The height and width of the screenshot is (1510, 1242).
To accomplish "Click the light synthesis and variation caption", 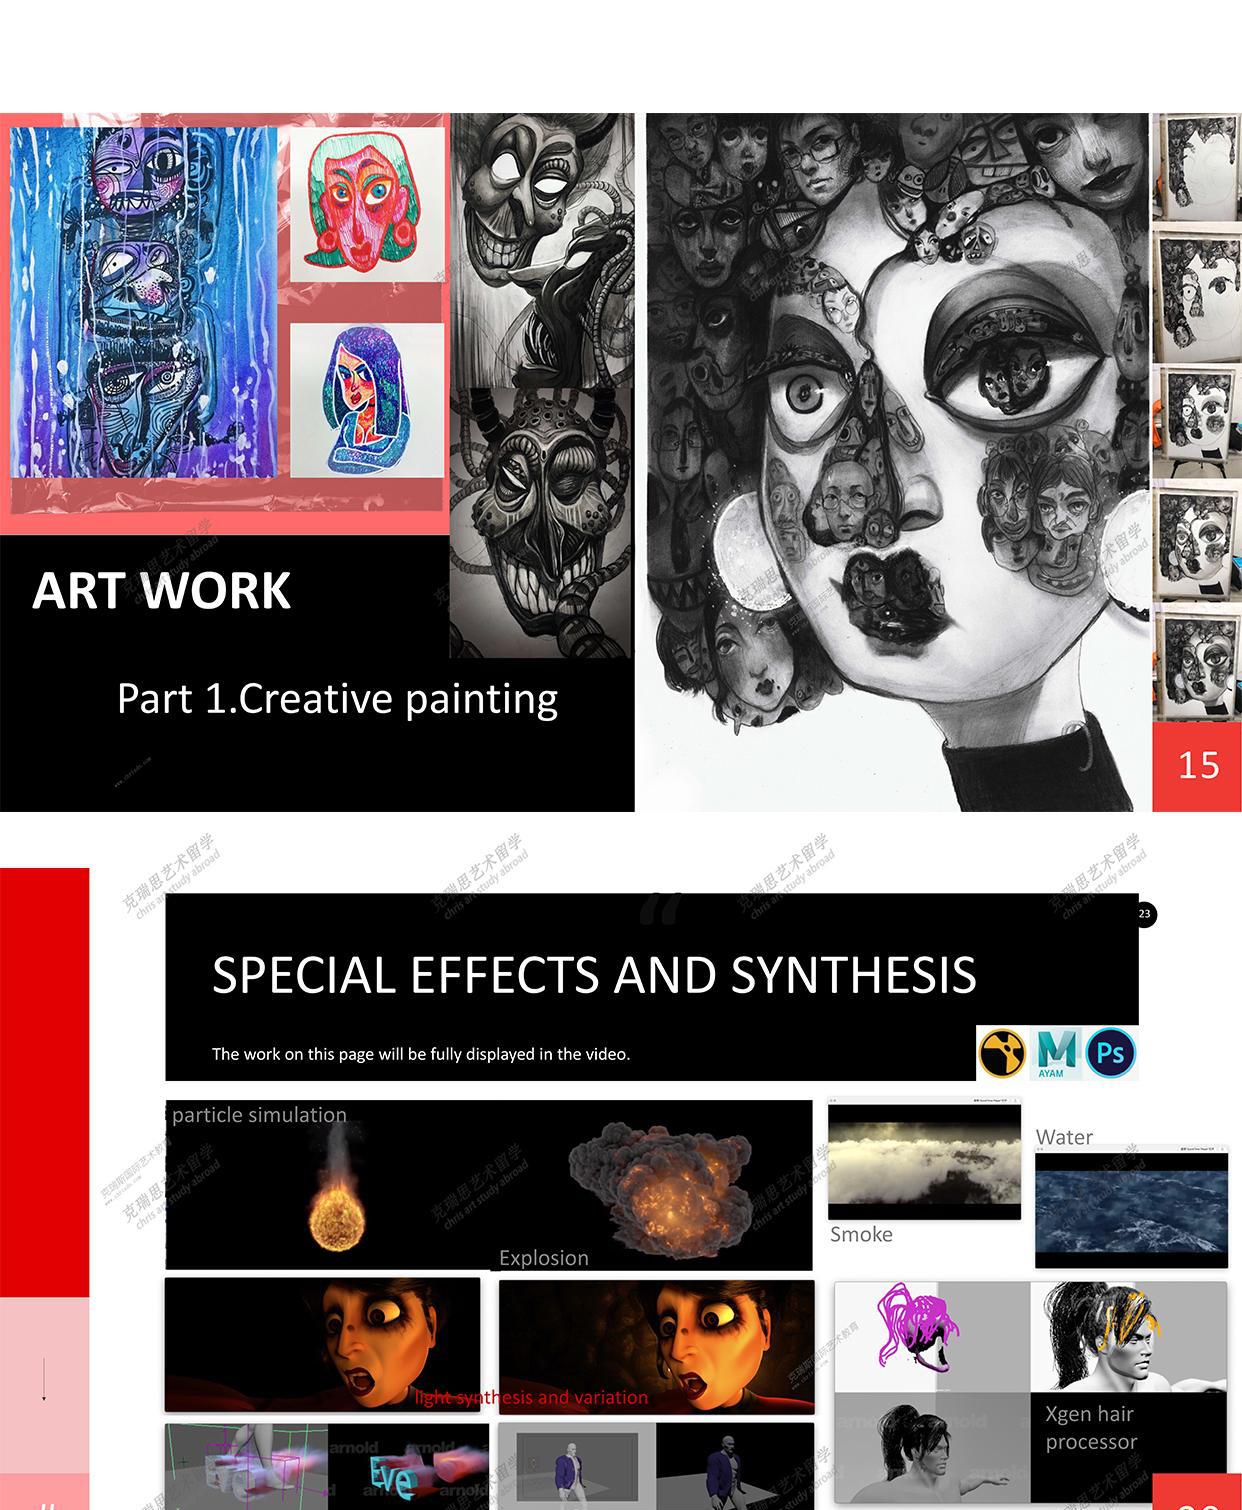I will 531,1397.
